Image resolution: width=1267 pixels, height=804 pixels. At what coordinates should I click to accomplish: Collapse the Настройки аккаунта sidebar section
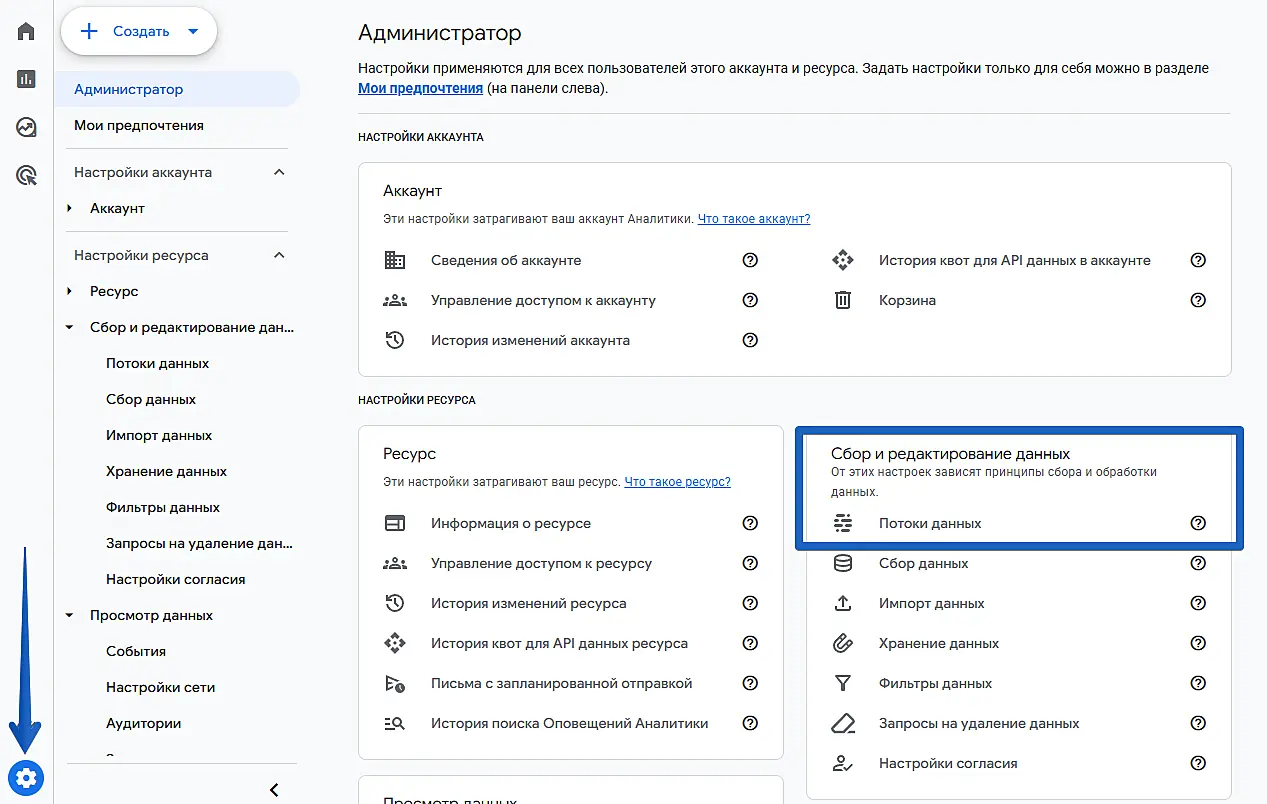(279, 172)
